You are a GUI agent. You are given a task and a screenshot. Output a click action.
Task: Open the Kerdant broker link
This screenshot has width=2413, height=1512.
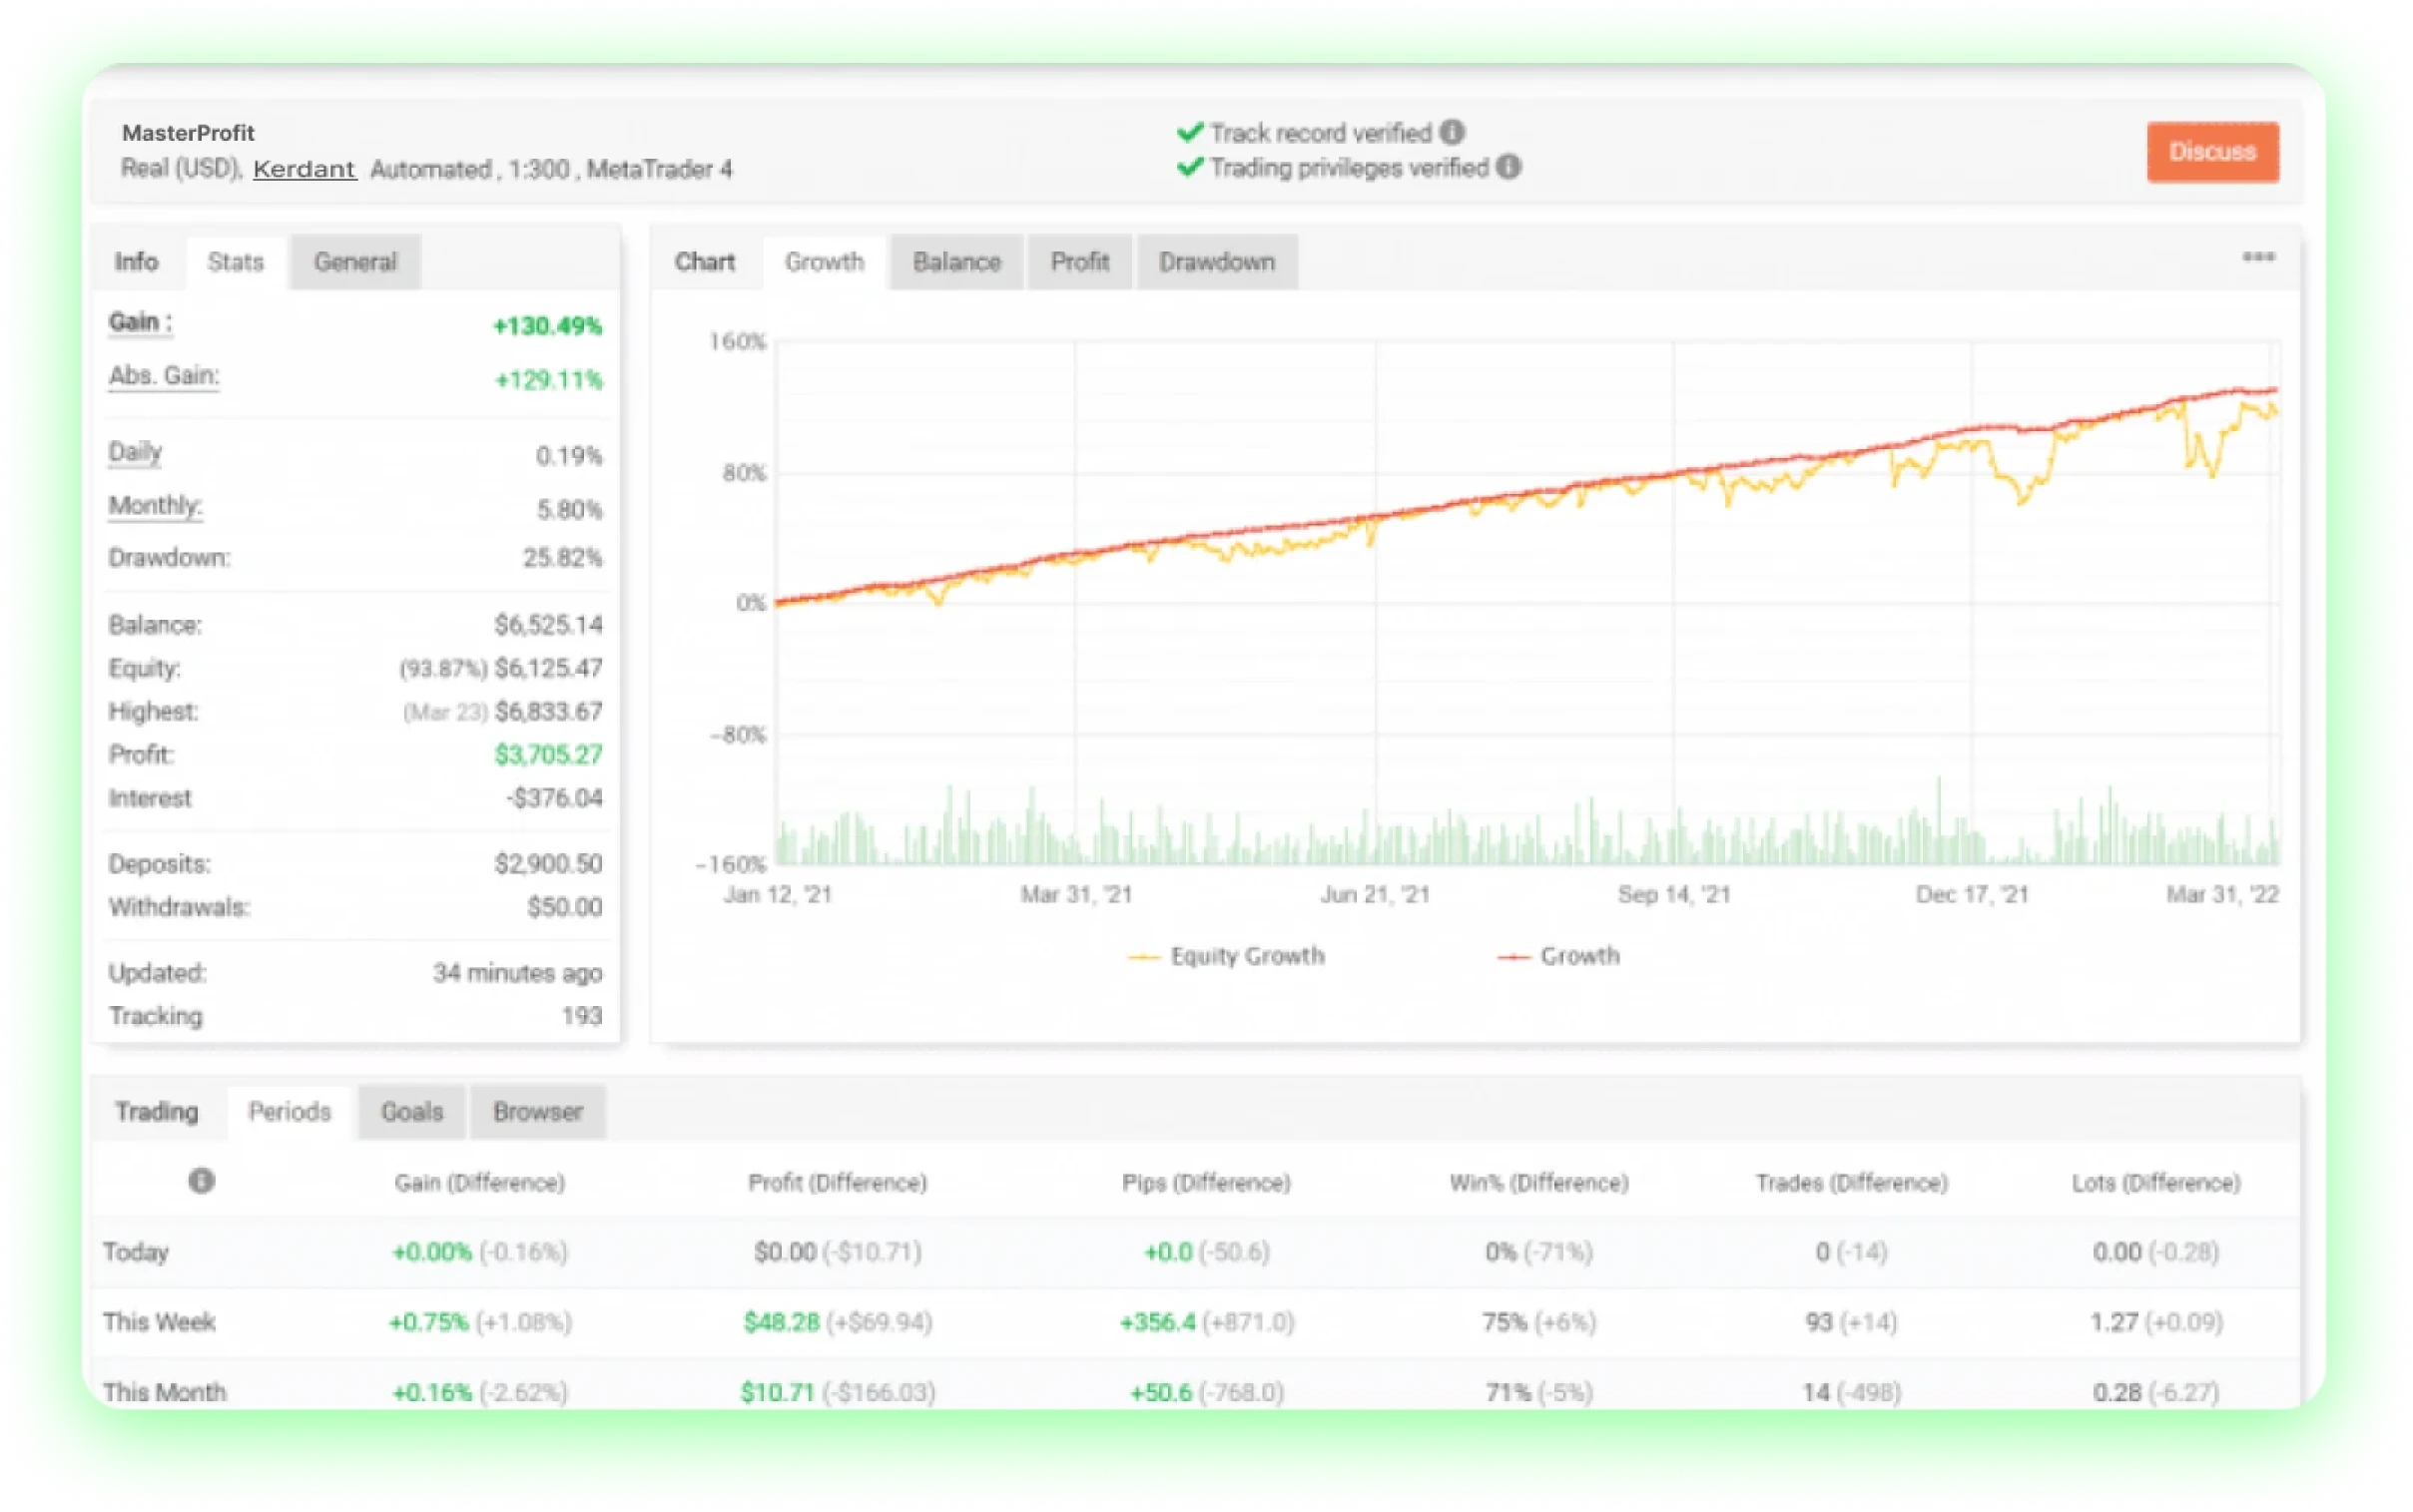pos(304,169)
